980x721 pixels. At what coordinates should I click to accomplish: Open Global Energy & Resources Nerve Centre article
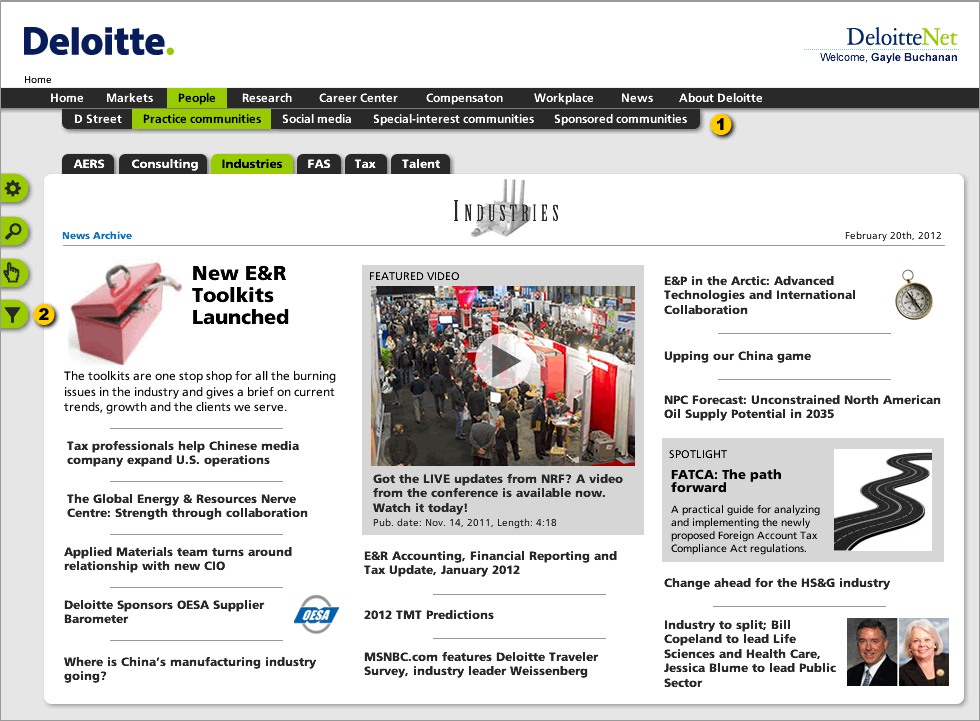[187, 506]
